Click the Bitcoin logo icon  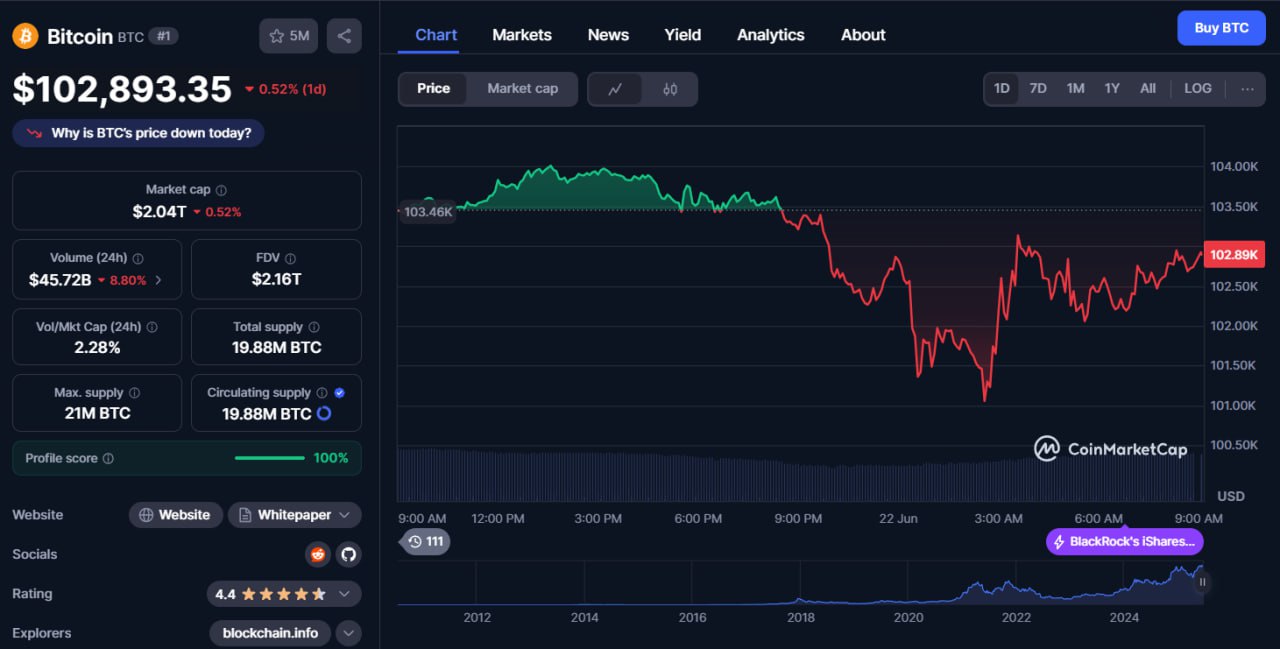[25, 36]
